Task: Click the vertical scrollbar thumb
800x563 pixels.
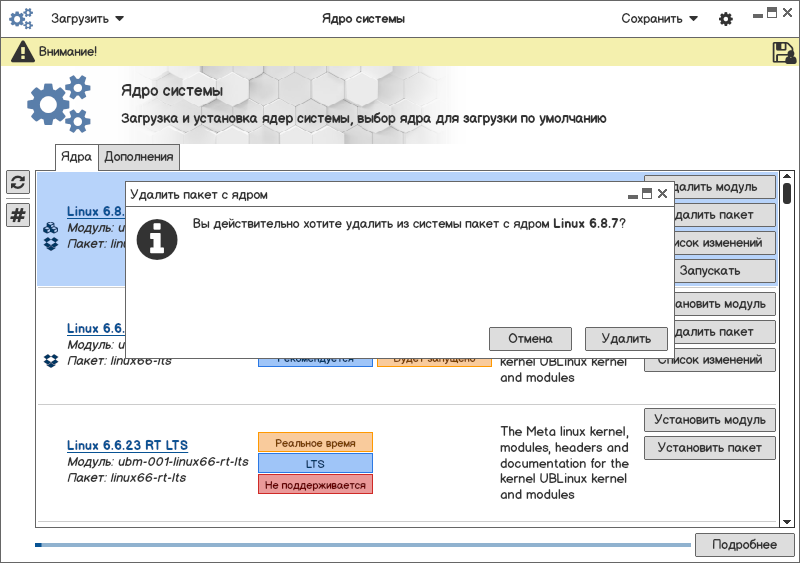Action: pyautogui.click(x=787, y=193)
